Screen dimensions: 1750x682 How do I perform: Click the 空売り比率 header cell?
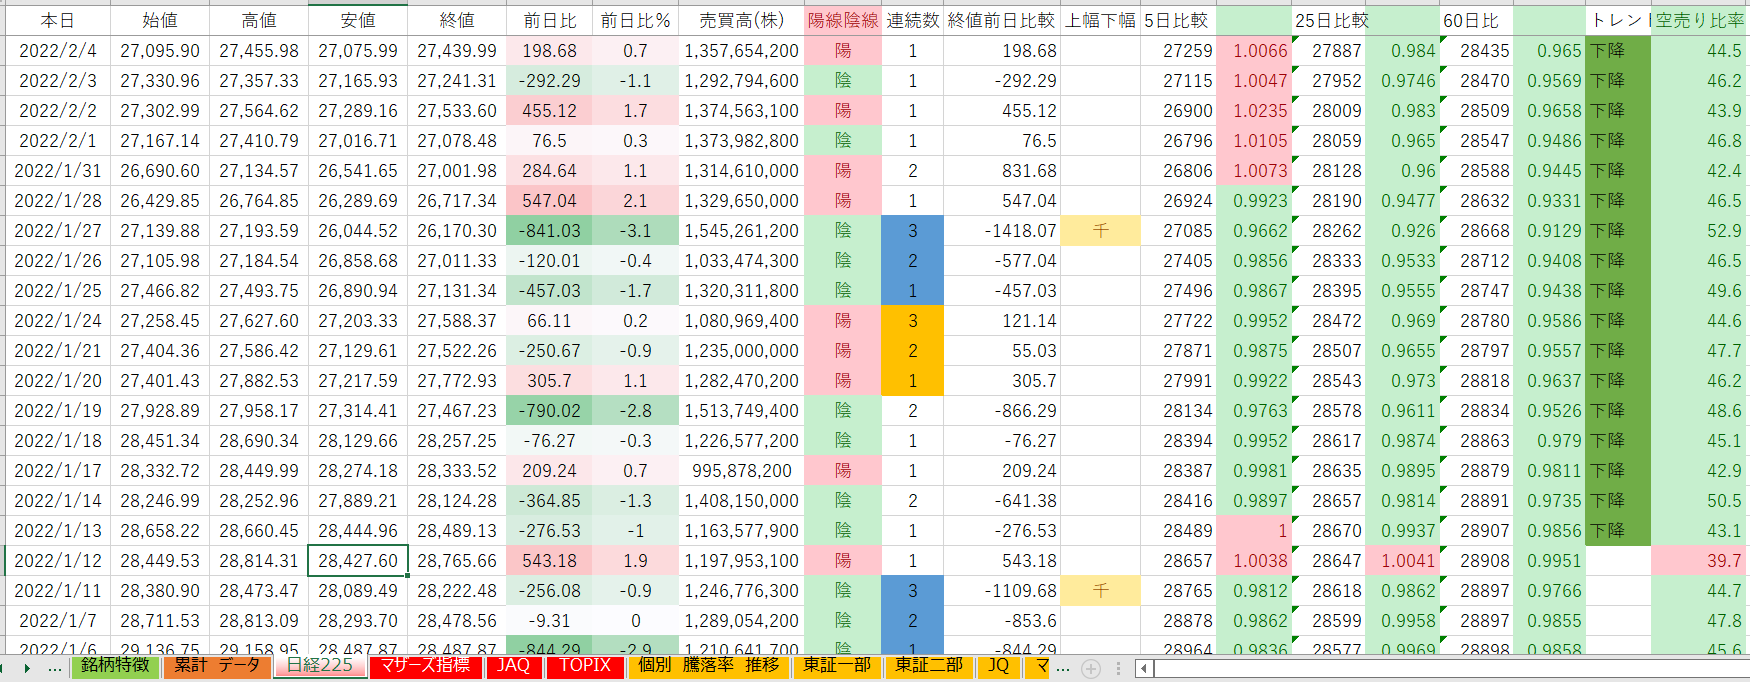point(1699,20)
